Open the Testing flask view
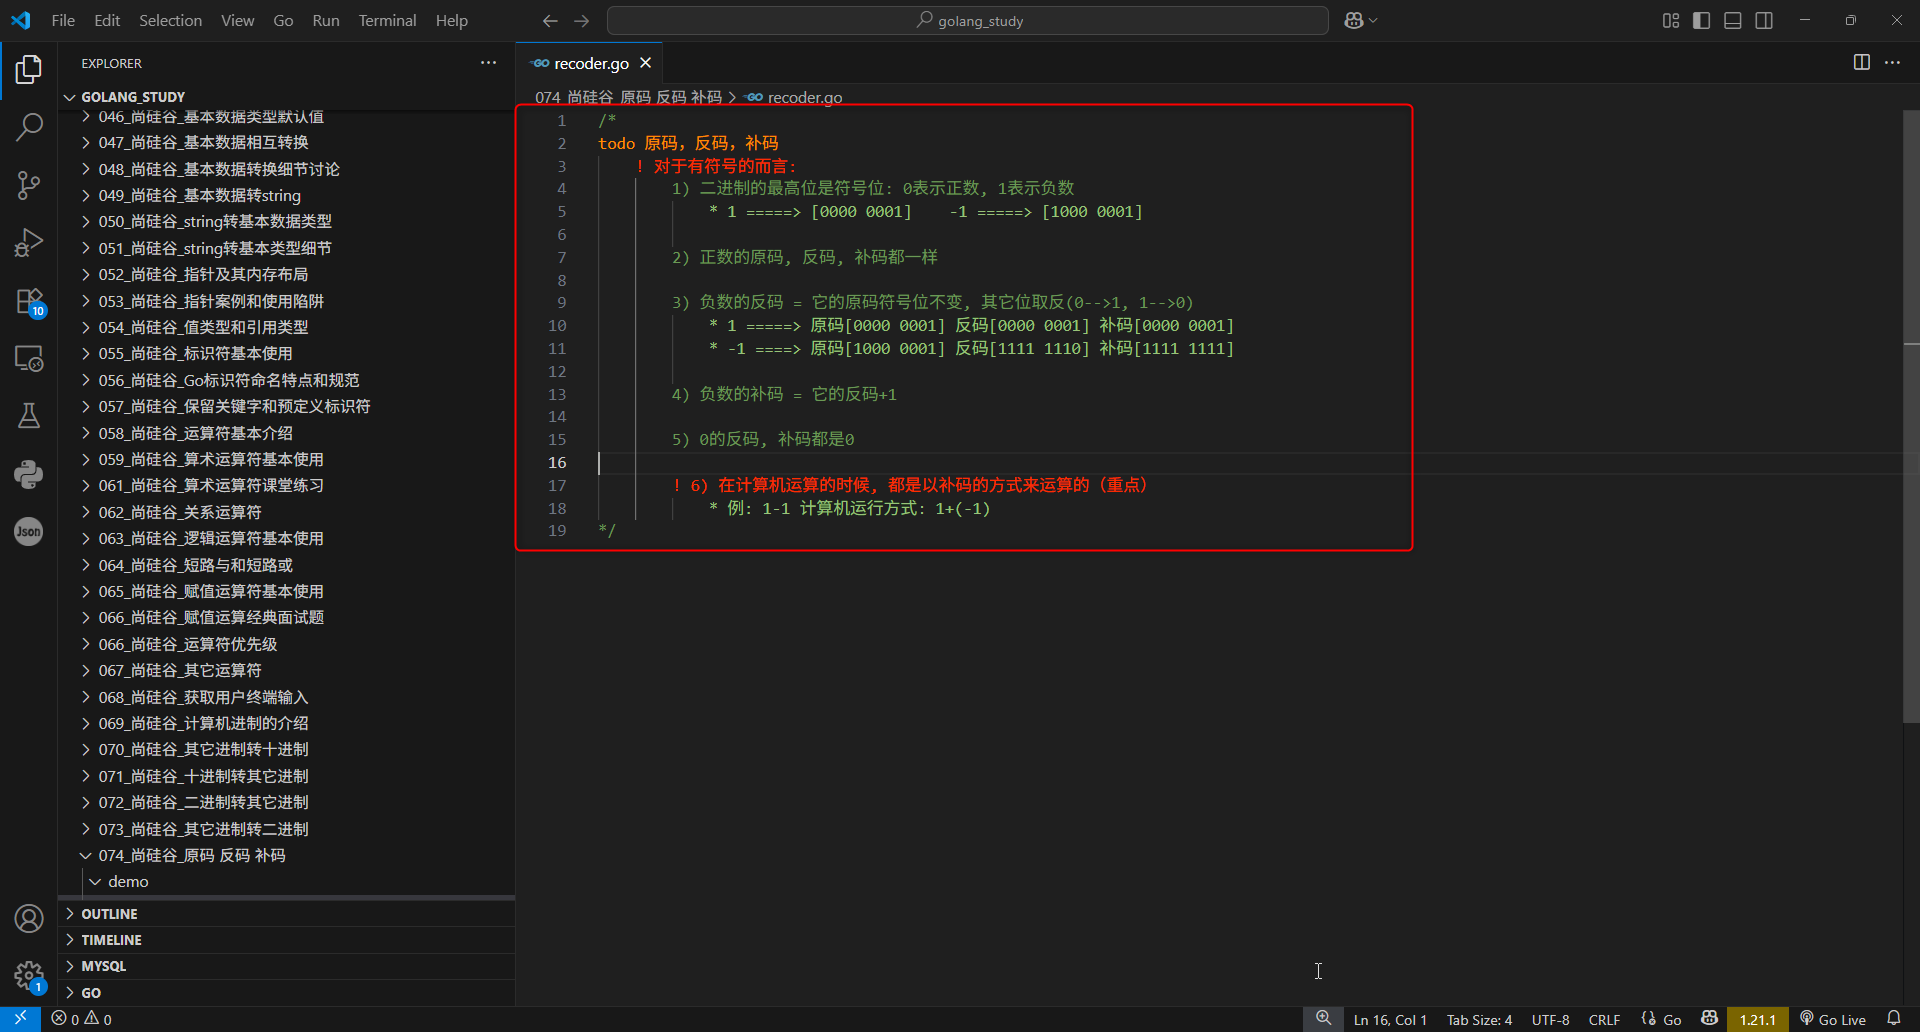Viewport: 1920px width, 1032px height. (x=29, y=416)
